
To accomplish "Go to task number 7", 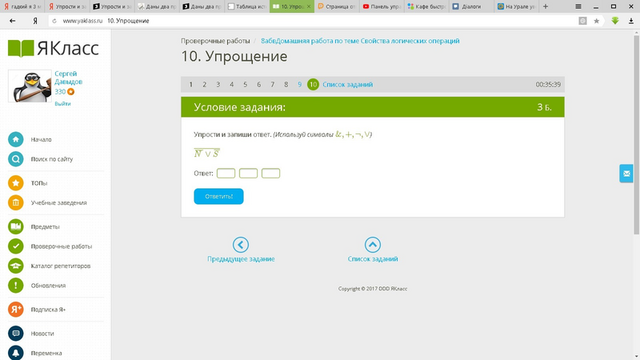I will (x=272, y=84).
